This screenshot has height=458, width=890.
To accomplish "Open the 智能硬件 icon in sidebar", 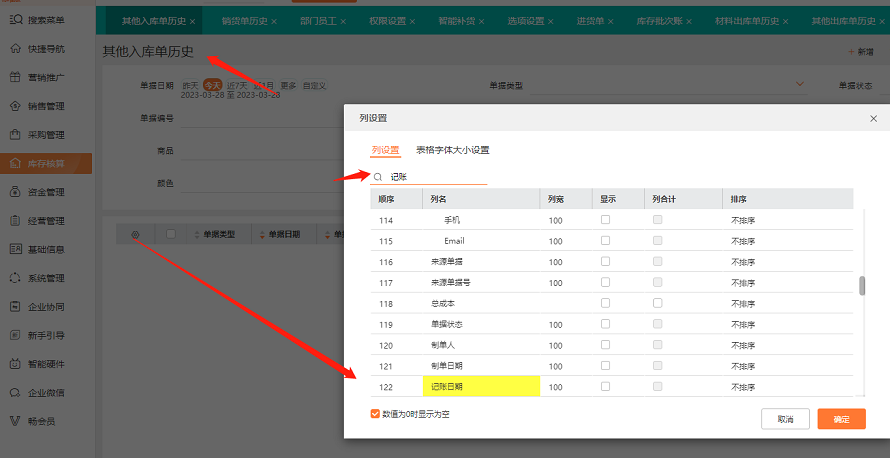I will (14, 364).
